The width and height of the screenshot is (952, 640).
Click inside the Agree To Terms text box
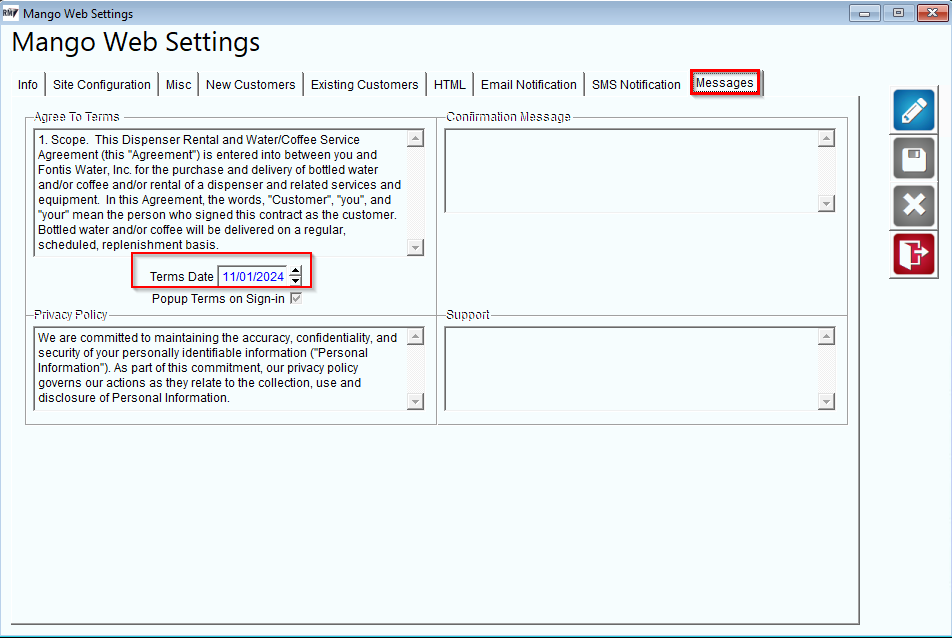[x=220, y=192]
